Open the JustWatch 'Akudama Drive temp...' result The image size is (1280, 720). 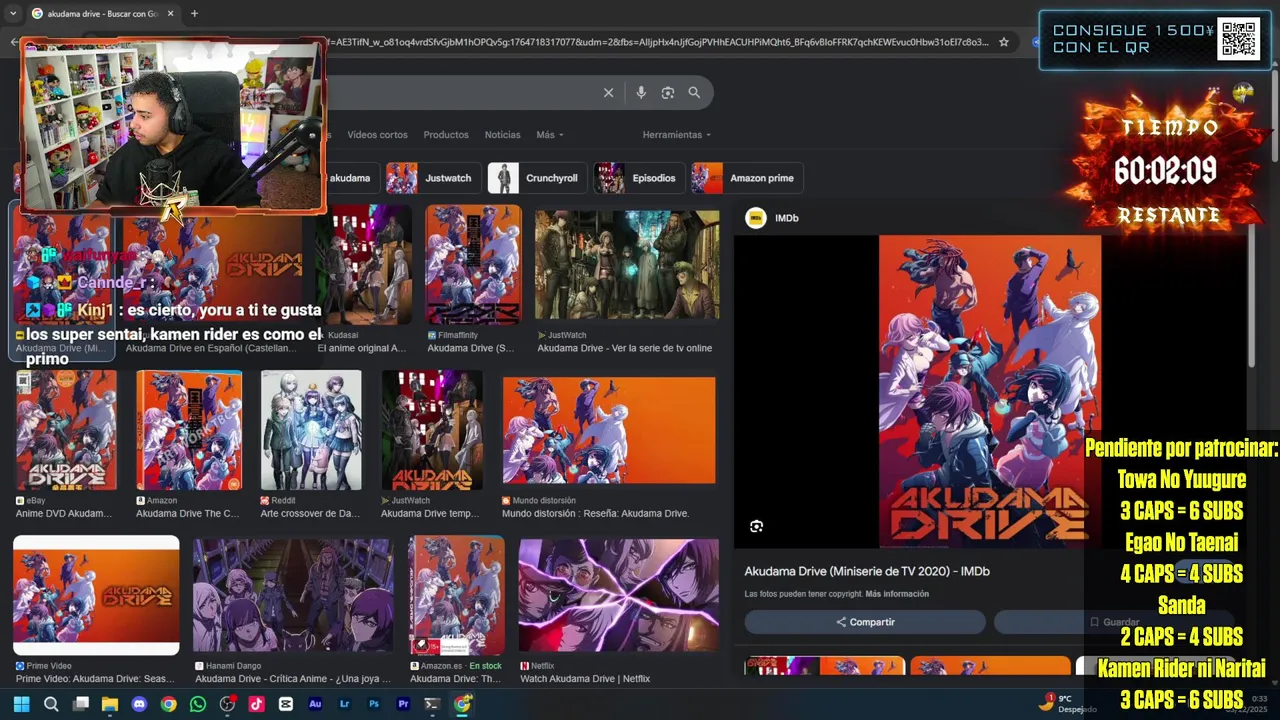click(x=431, y=444)
